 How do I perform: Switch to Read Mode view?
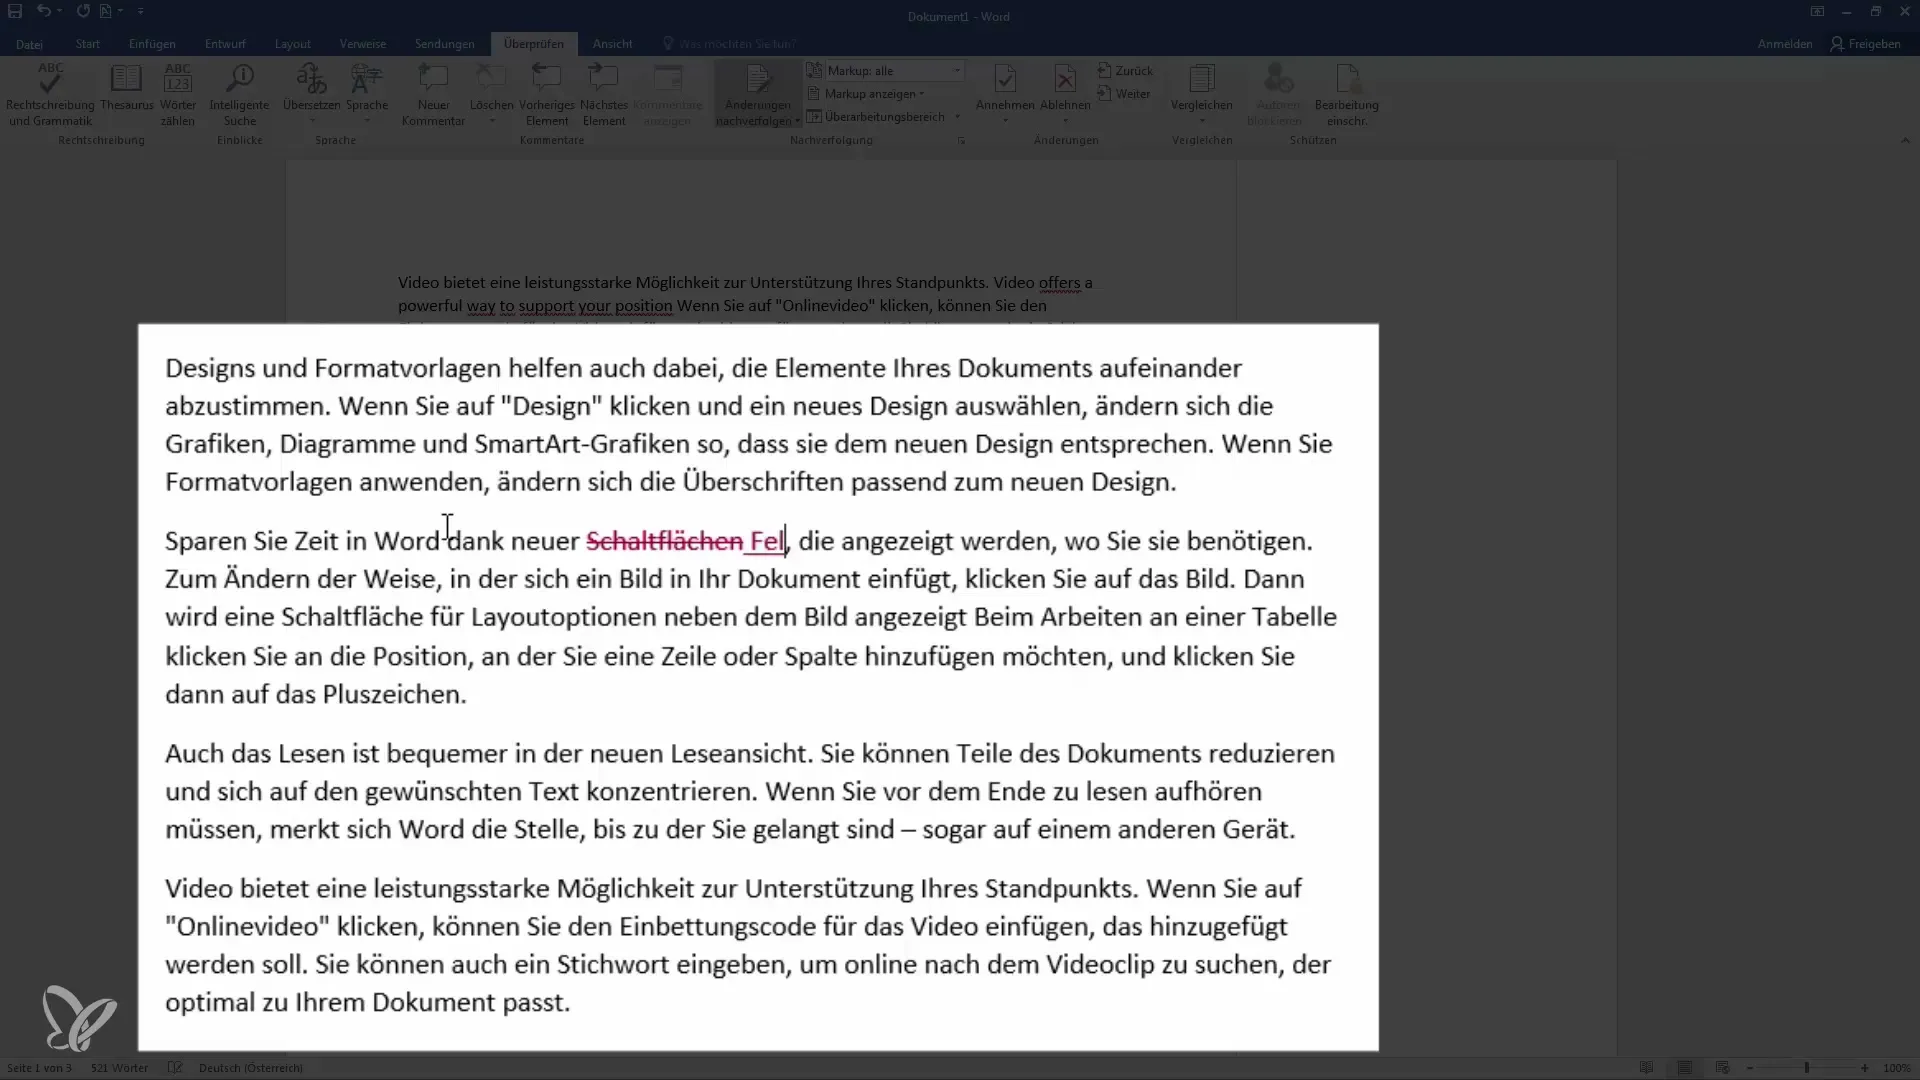click(x=1646, y=1068)
